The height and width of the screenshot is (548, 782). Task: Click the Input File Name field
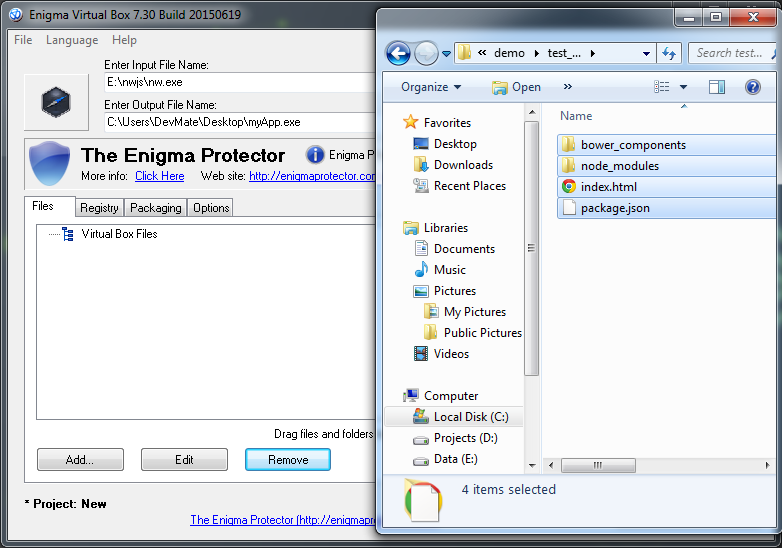[x=239, y=82]
